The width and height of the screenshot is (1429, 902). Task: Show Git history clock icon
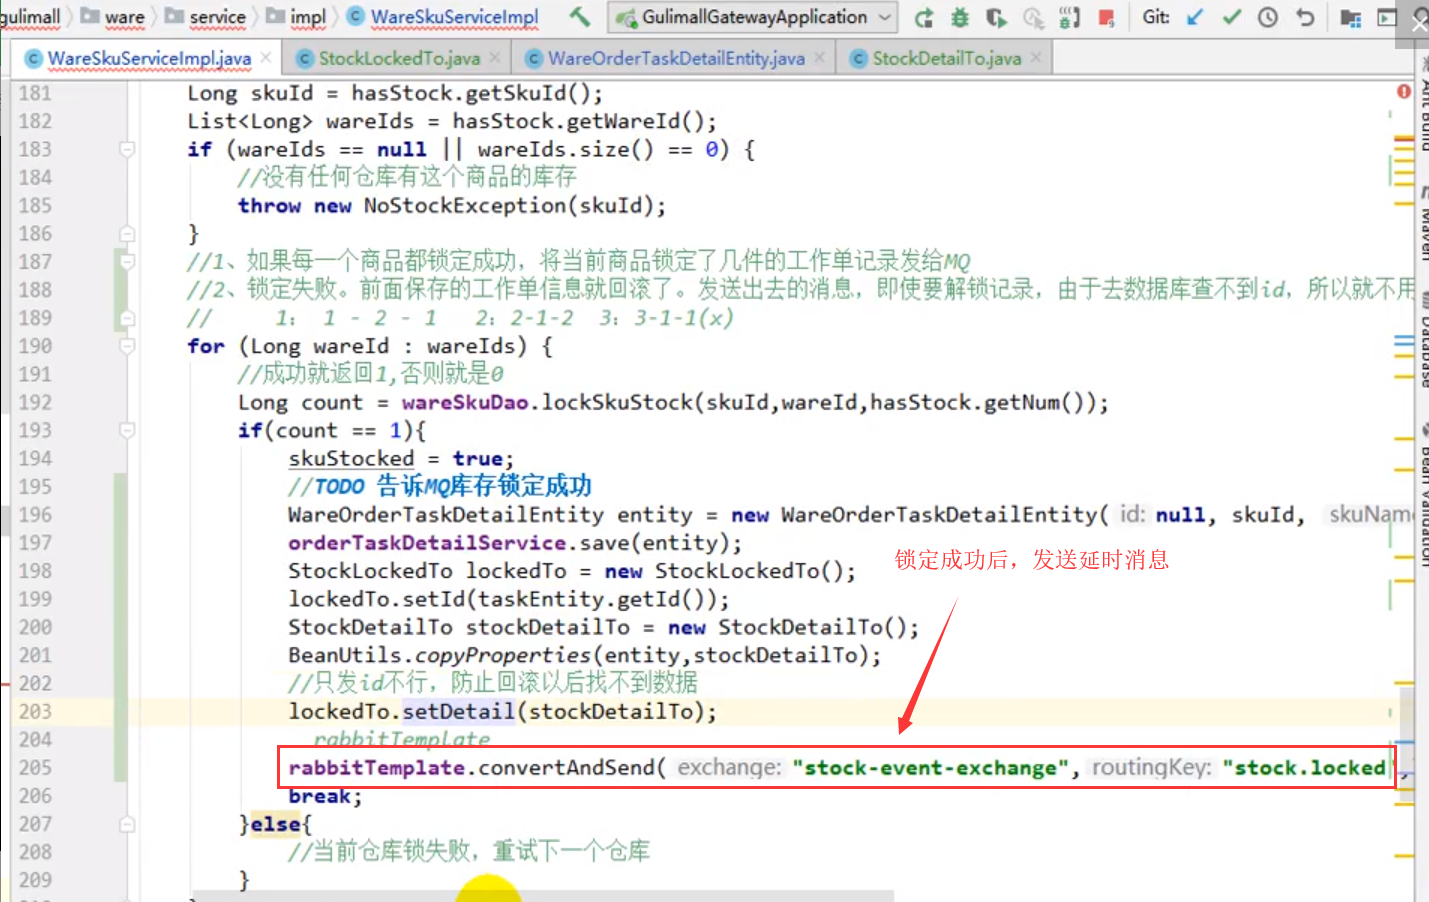pos(1268,18)
